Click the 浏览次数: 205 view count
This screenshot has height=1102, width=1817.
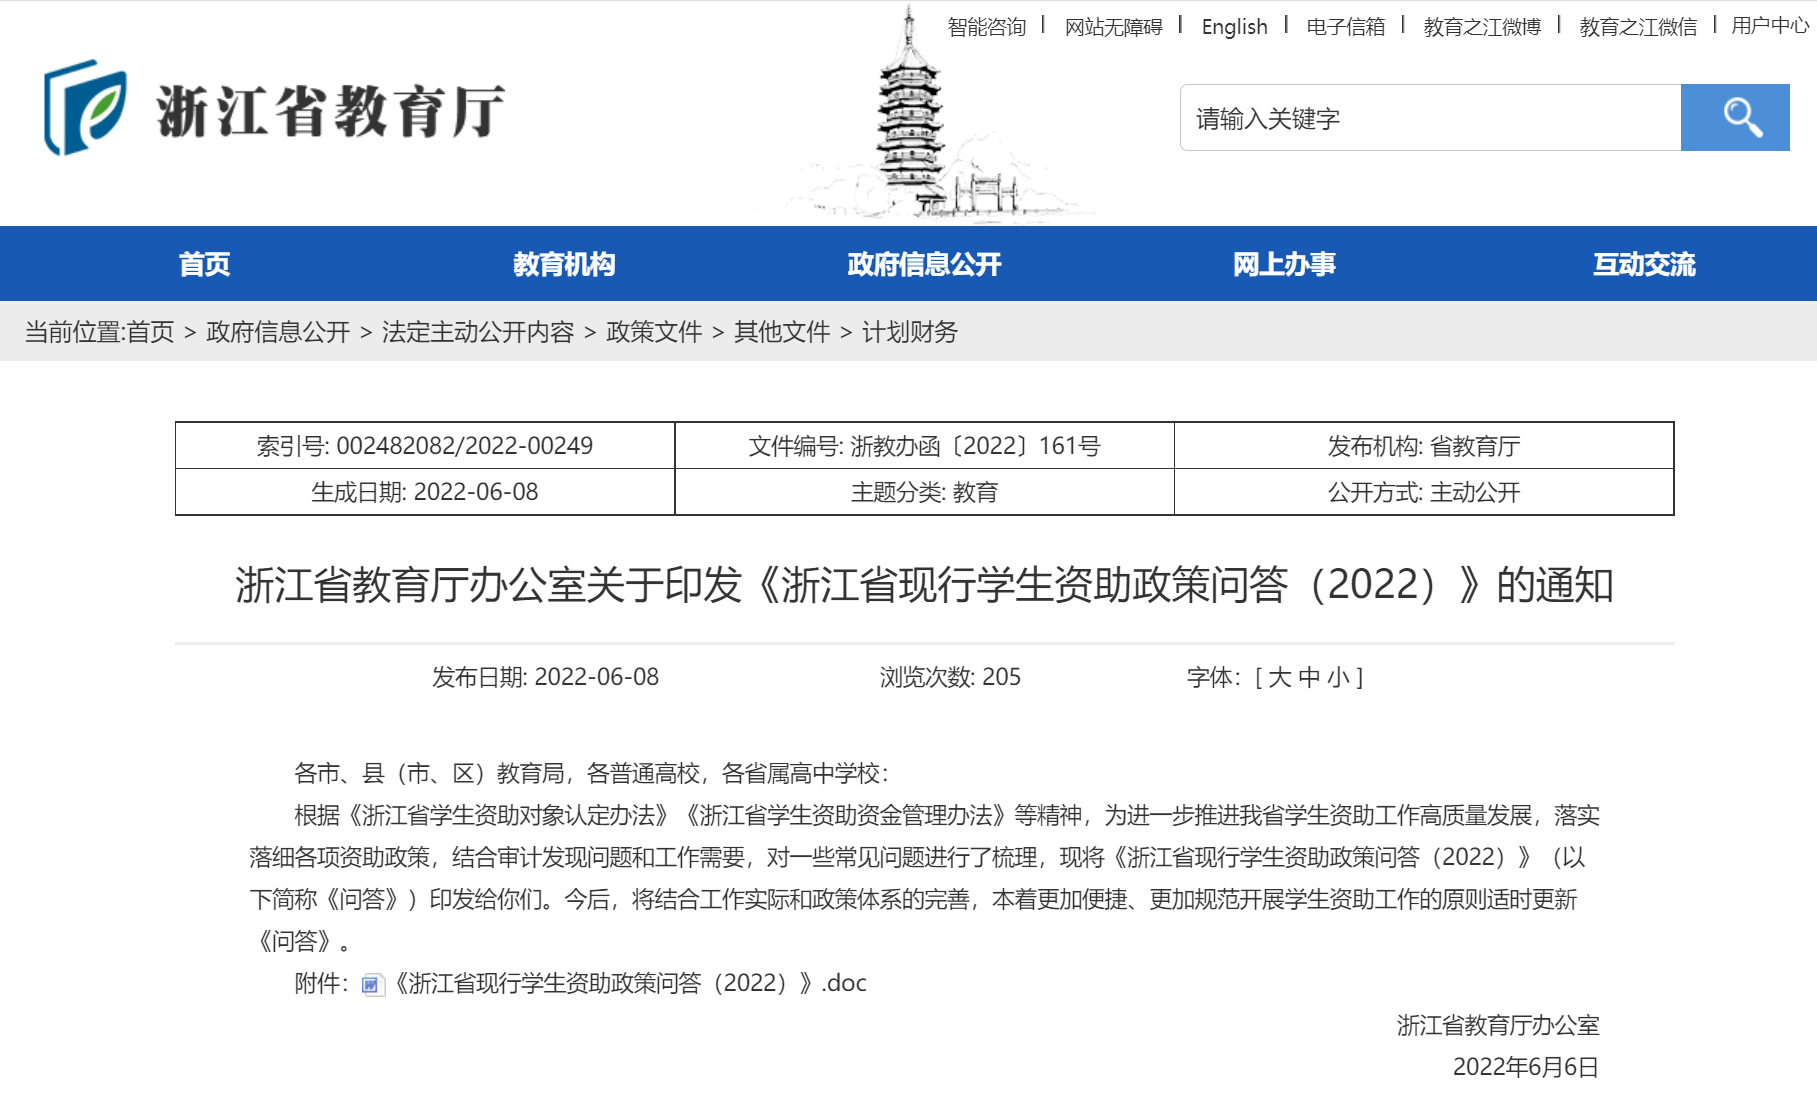950,678
